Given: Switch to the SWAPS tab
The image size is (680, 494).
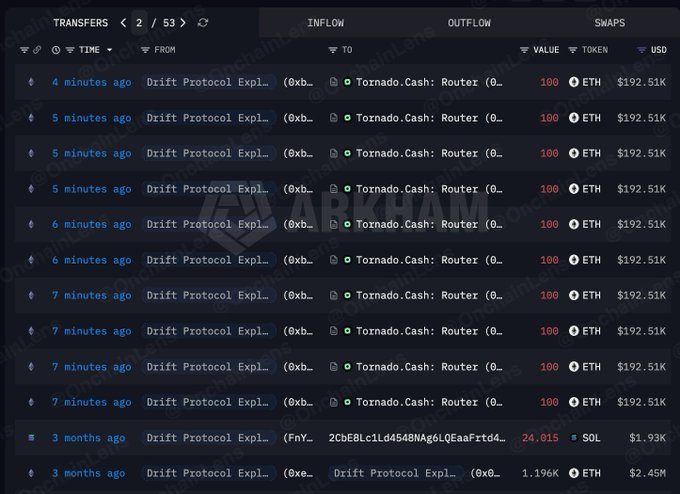Looking at the screenshot, I should tap(610, 23).
